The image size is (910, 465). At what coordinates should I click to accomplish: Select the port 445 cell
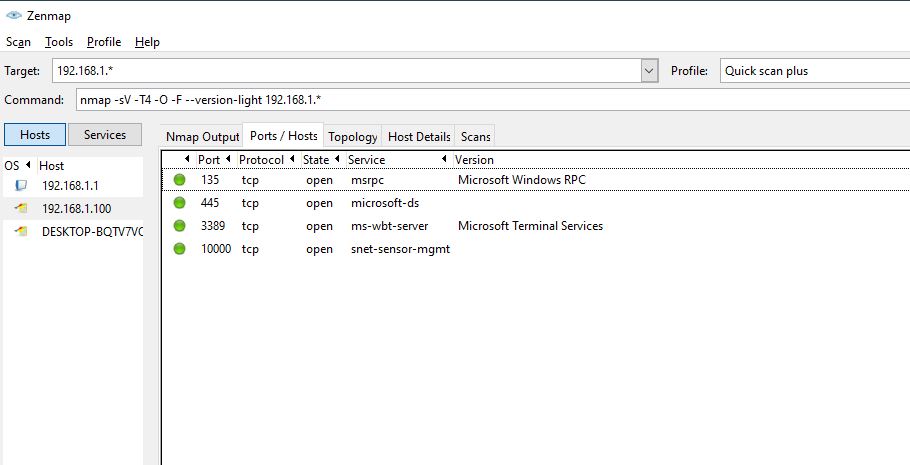click(x=210, y=203)
